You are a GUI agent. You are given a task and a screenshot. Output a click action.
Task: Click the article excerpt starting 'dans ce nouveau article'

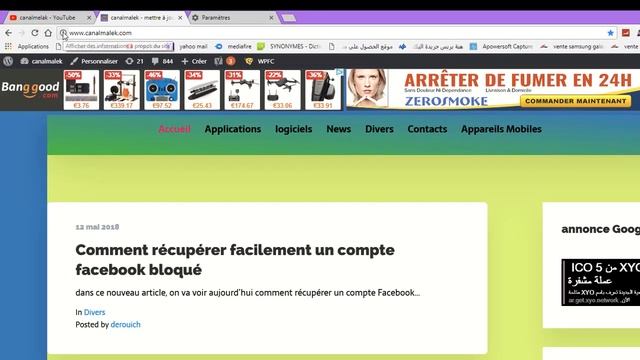[x=247, y=293]
